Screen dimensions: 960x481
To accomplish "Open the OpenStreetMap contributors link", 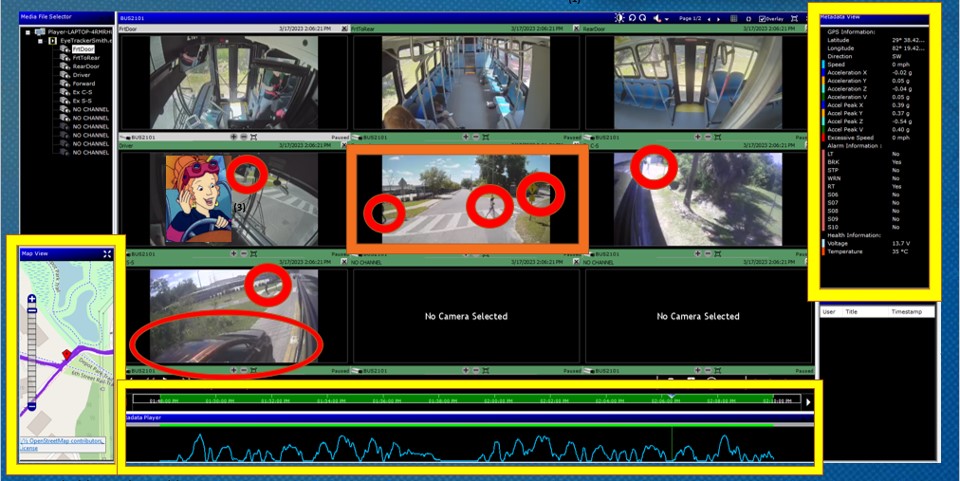I will pos(66,441).
